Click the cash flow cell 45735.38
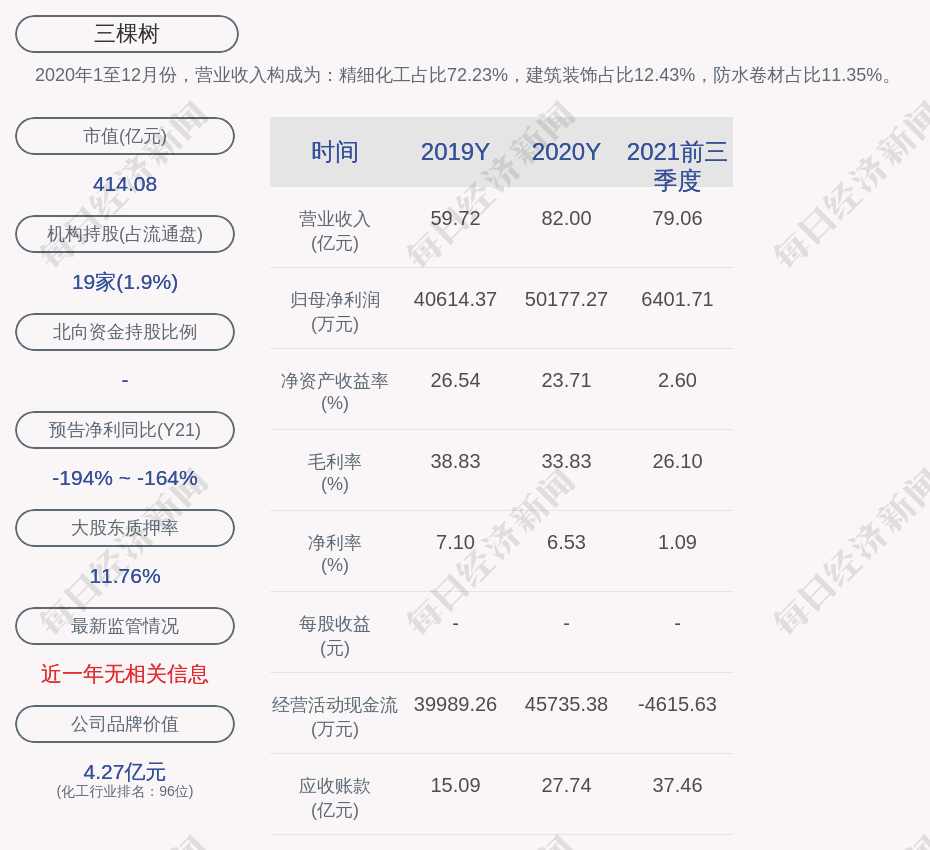930x850 pixels. click(x=566, y=704)
